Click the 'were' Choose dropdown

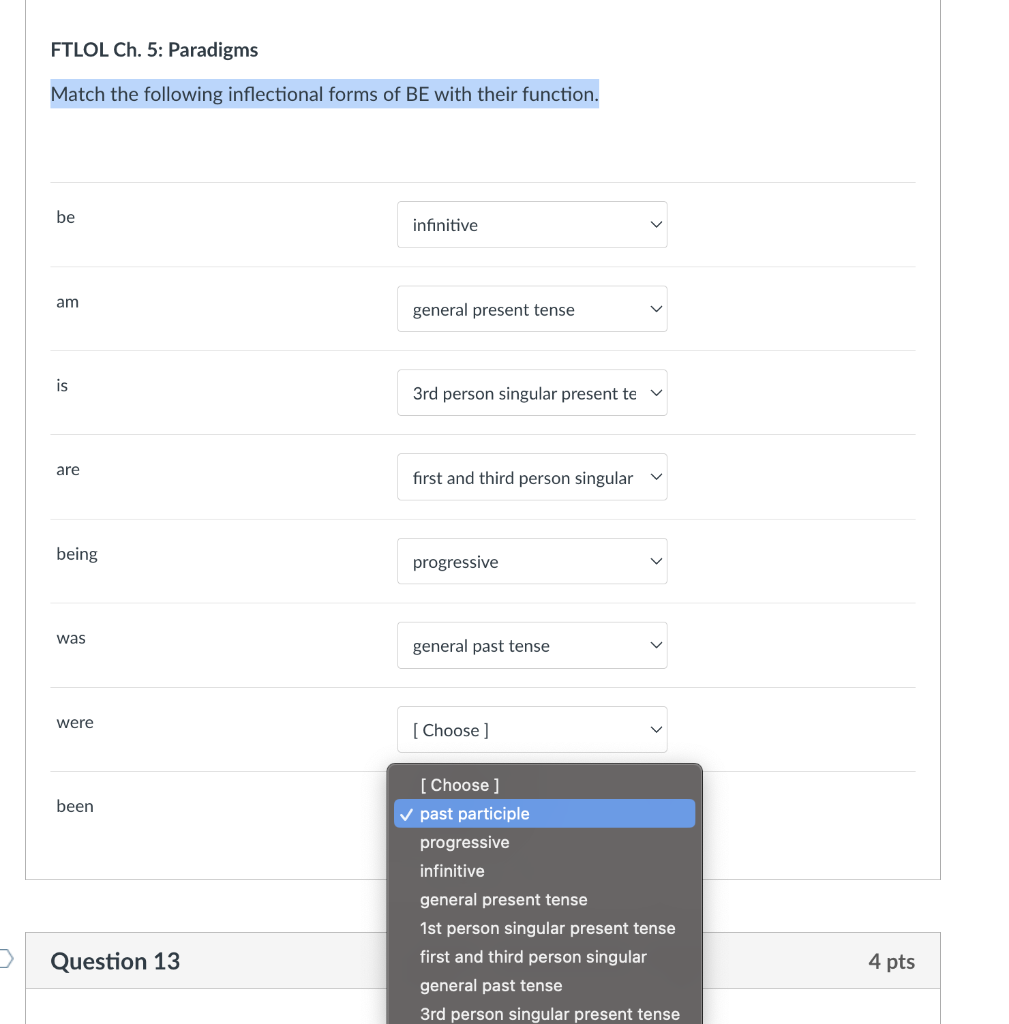[531, 730]
